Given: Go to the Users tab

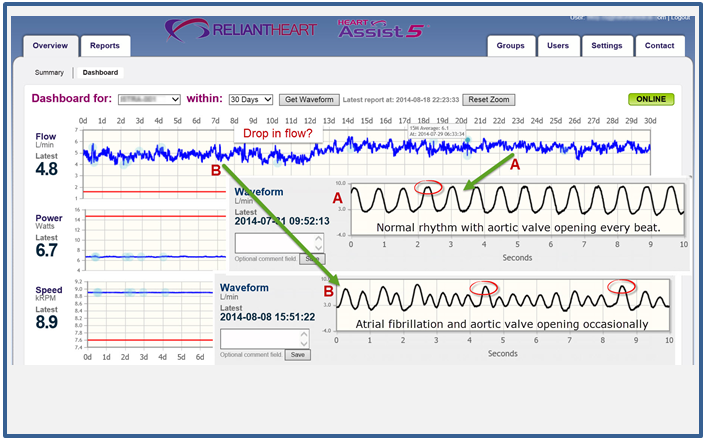Looking at the screenshot, I should (558, 46).
